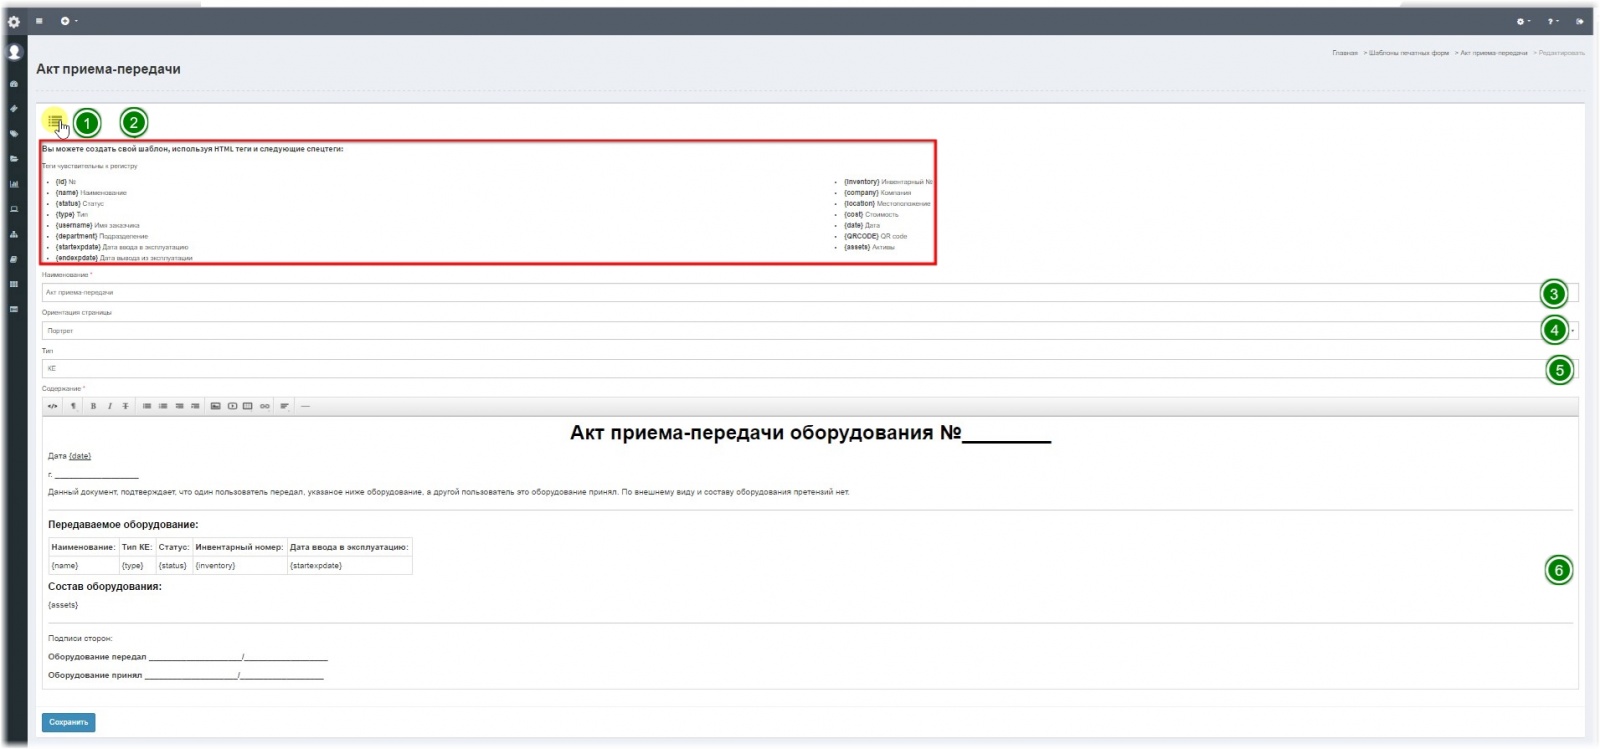Open the dashboard gauge icon in sidebar

tap(14, 84)
